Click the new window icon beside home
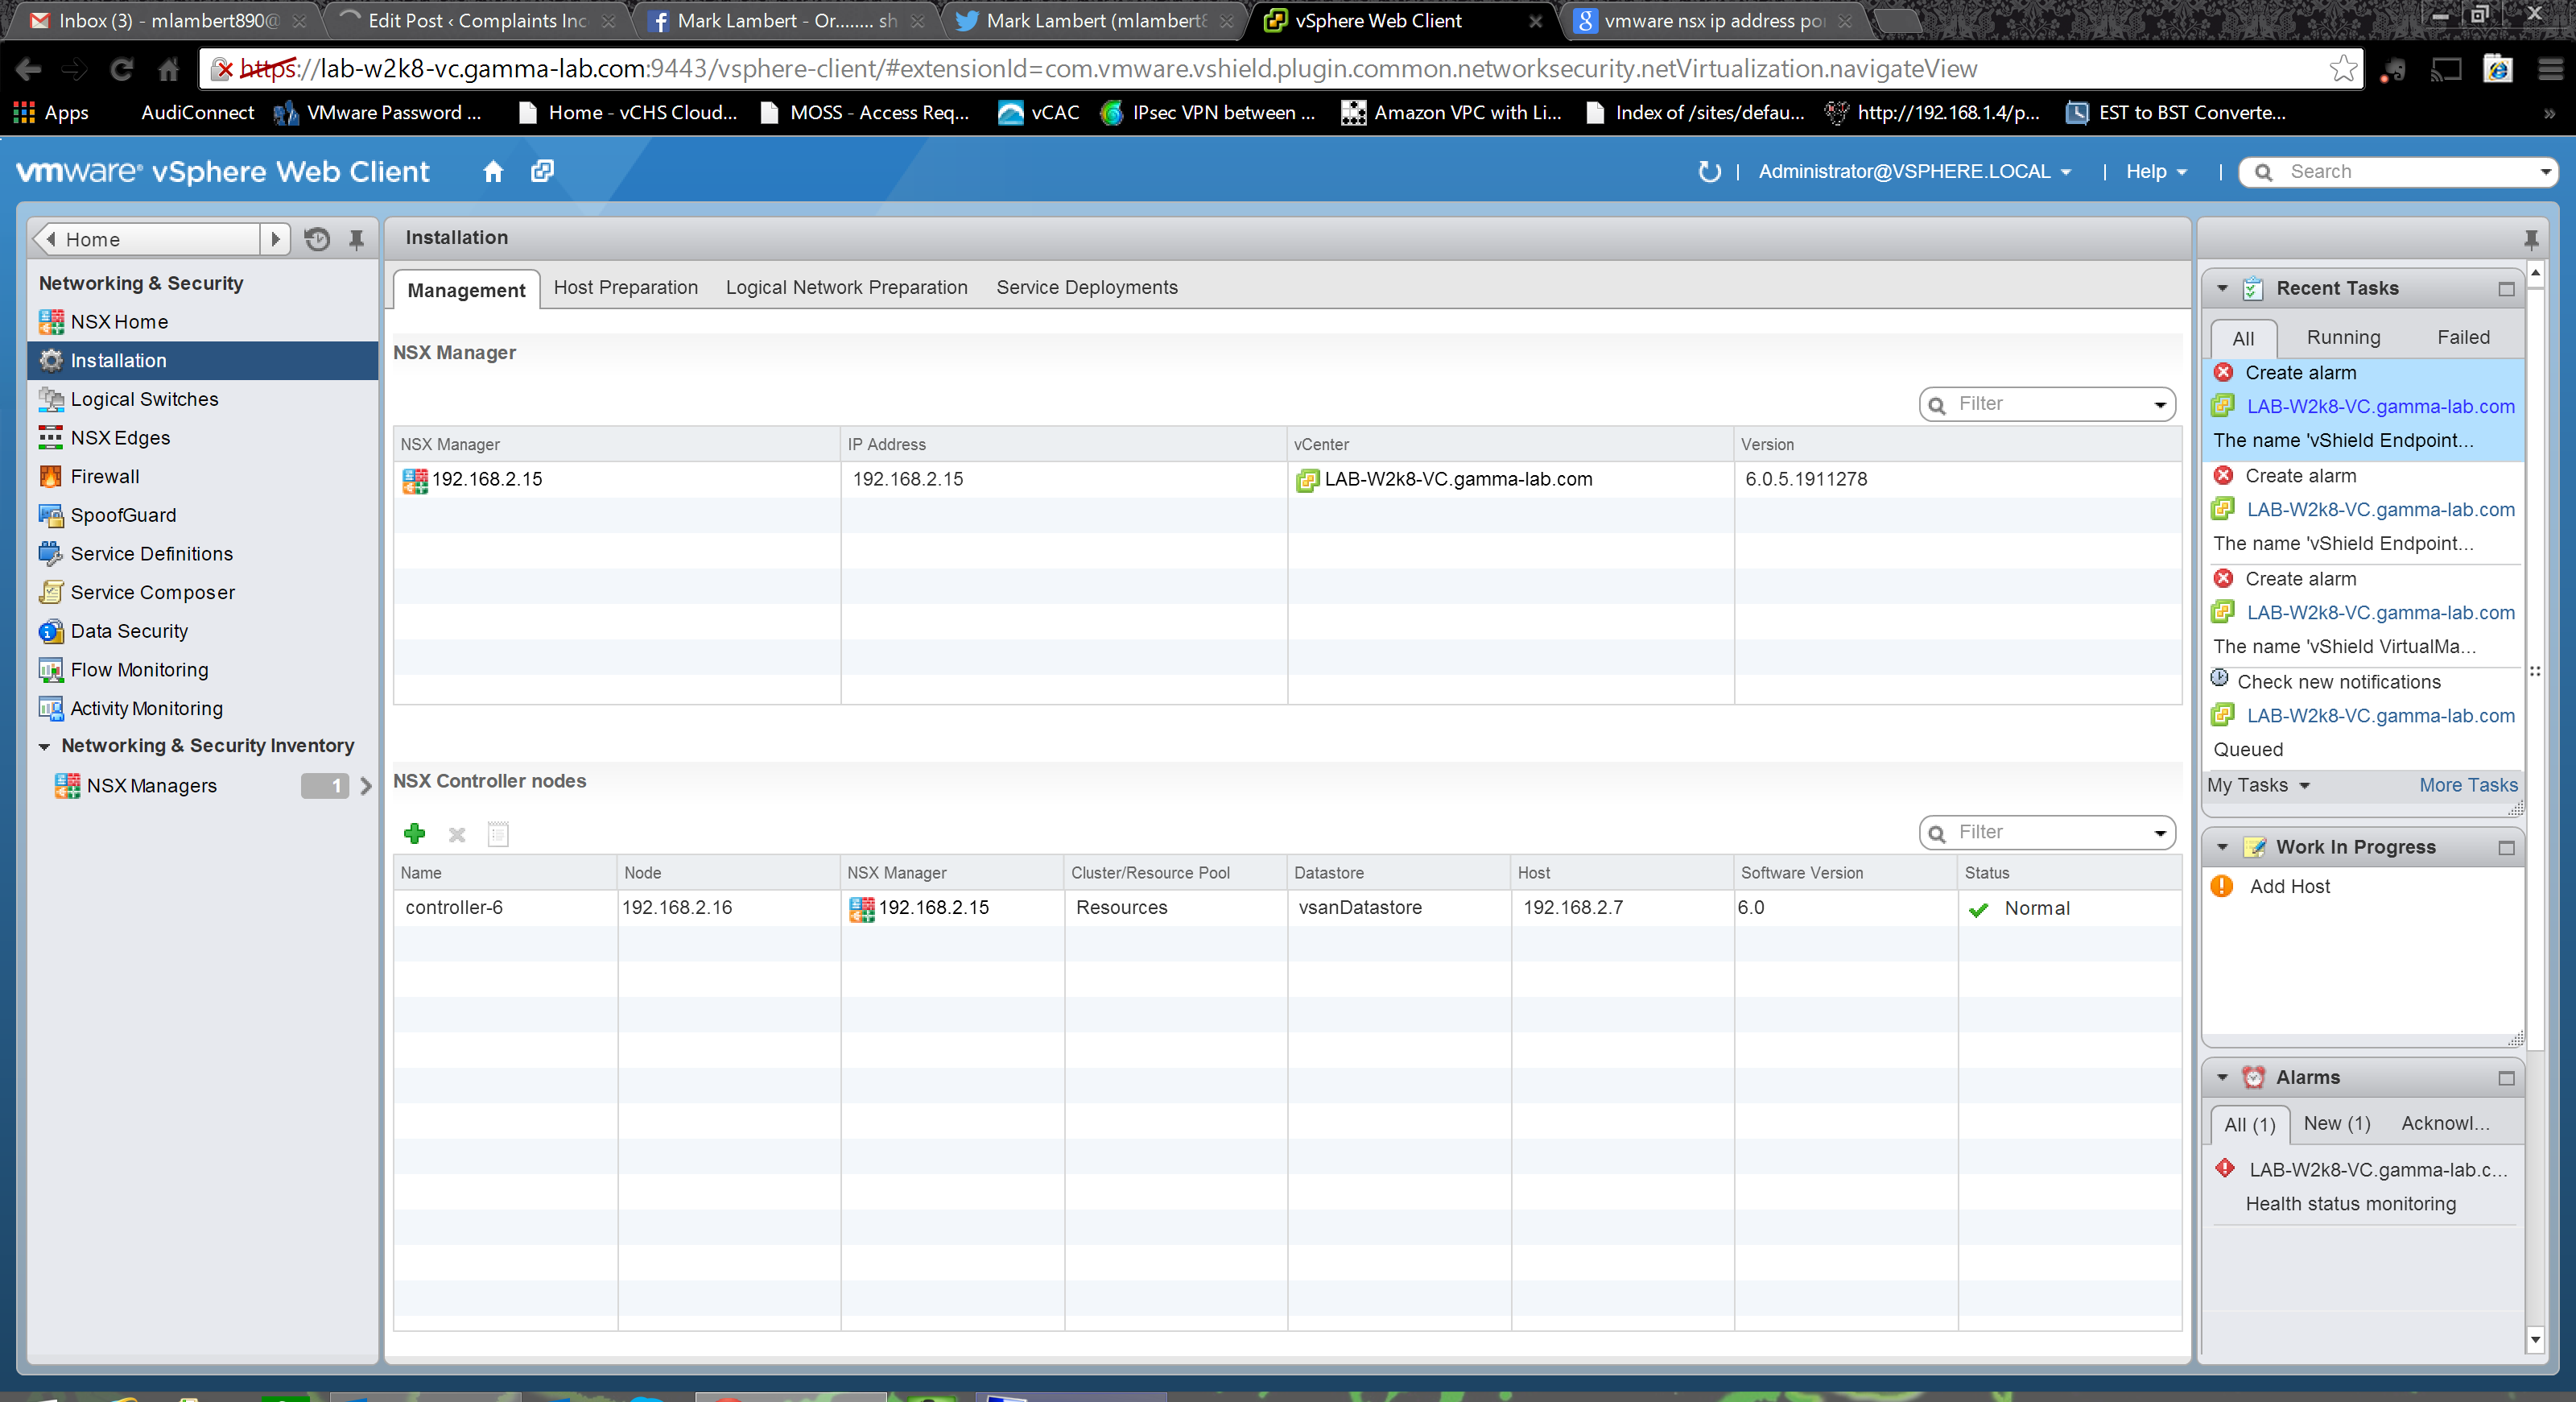This screenshot has width=2576, height=1402. (x=542, y=171)
